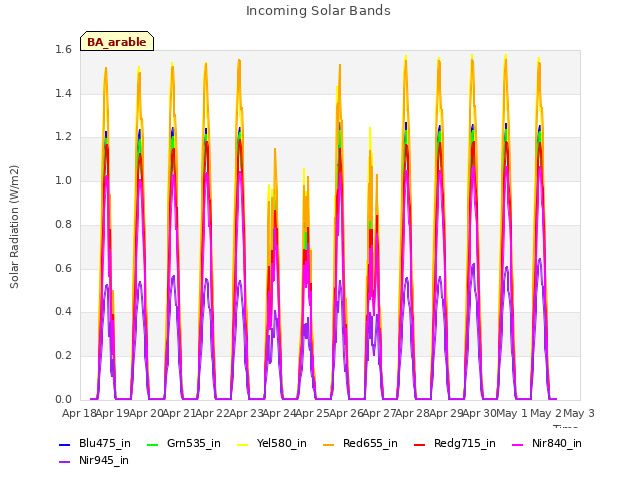Click the Apr 24 x-axis date label

[279, 413]
